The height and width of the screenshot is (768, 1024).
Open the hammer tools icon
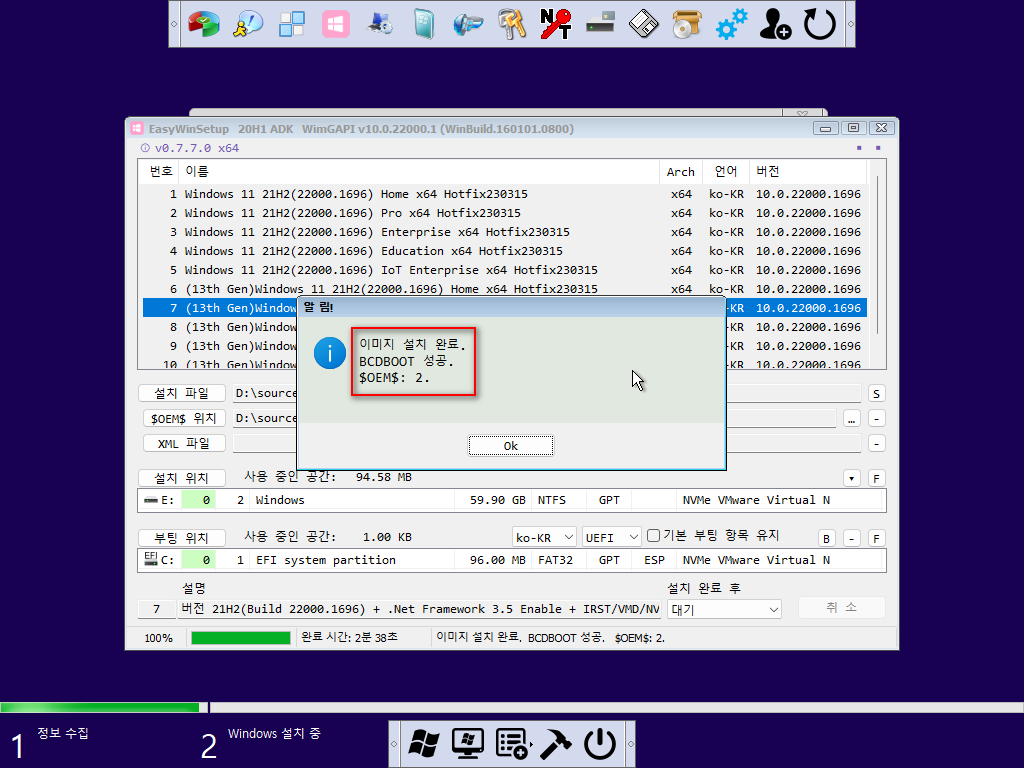coord(556,744)
